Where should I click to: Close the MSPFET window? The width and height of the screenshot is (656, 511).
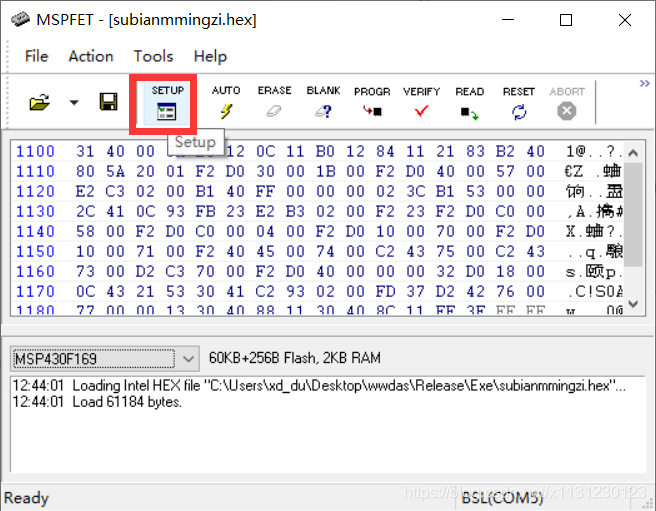click(625, 20)
